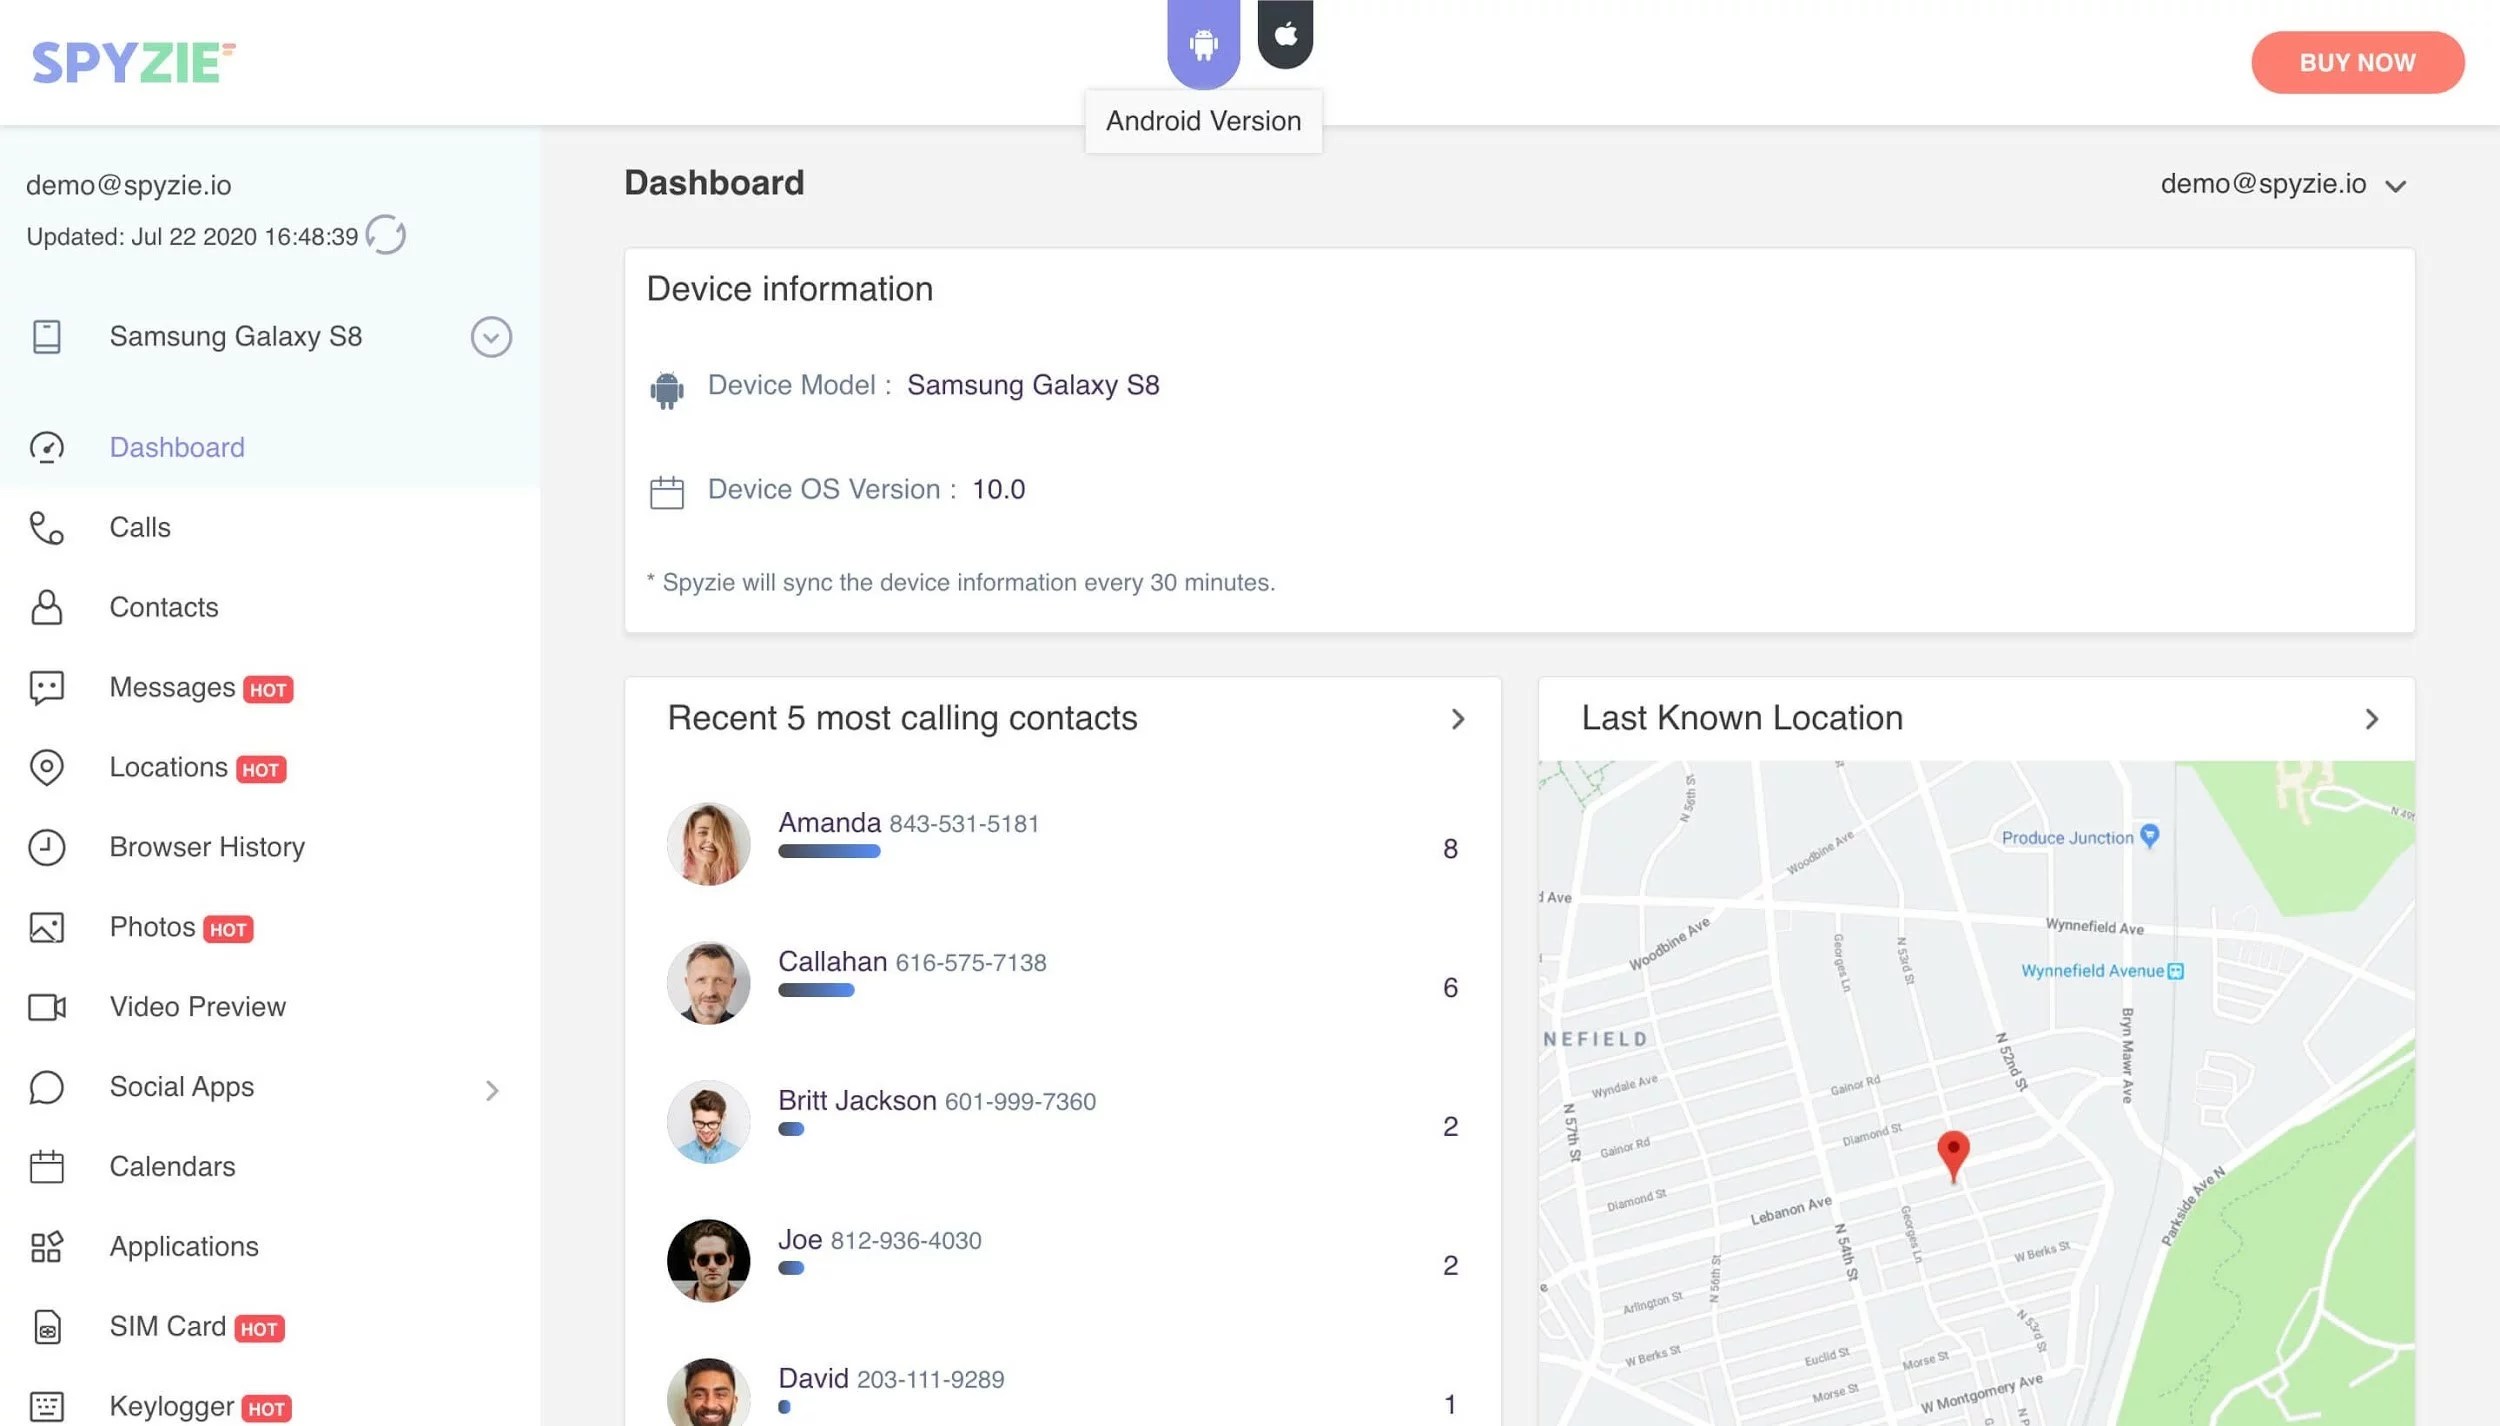Click the Contacts person icon
The image size is (2500, 1426).
point(46,607)
